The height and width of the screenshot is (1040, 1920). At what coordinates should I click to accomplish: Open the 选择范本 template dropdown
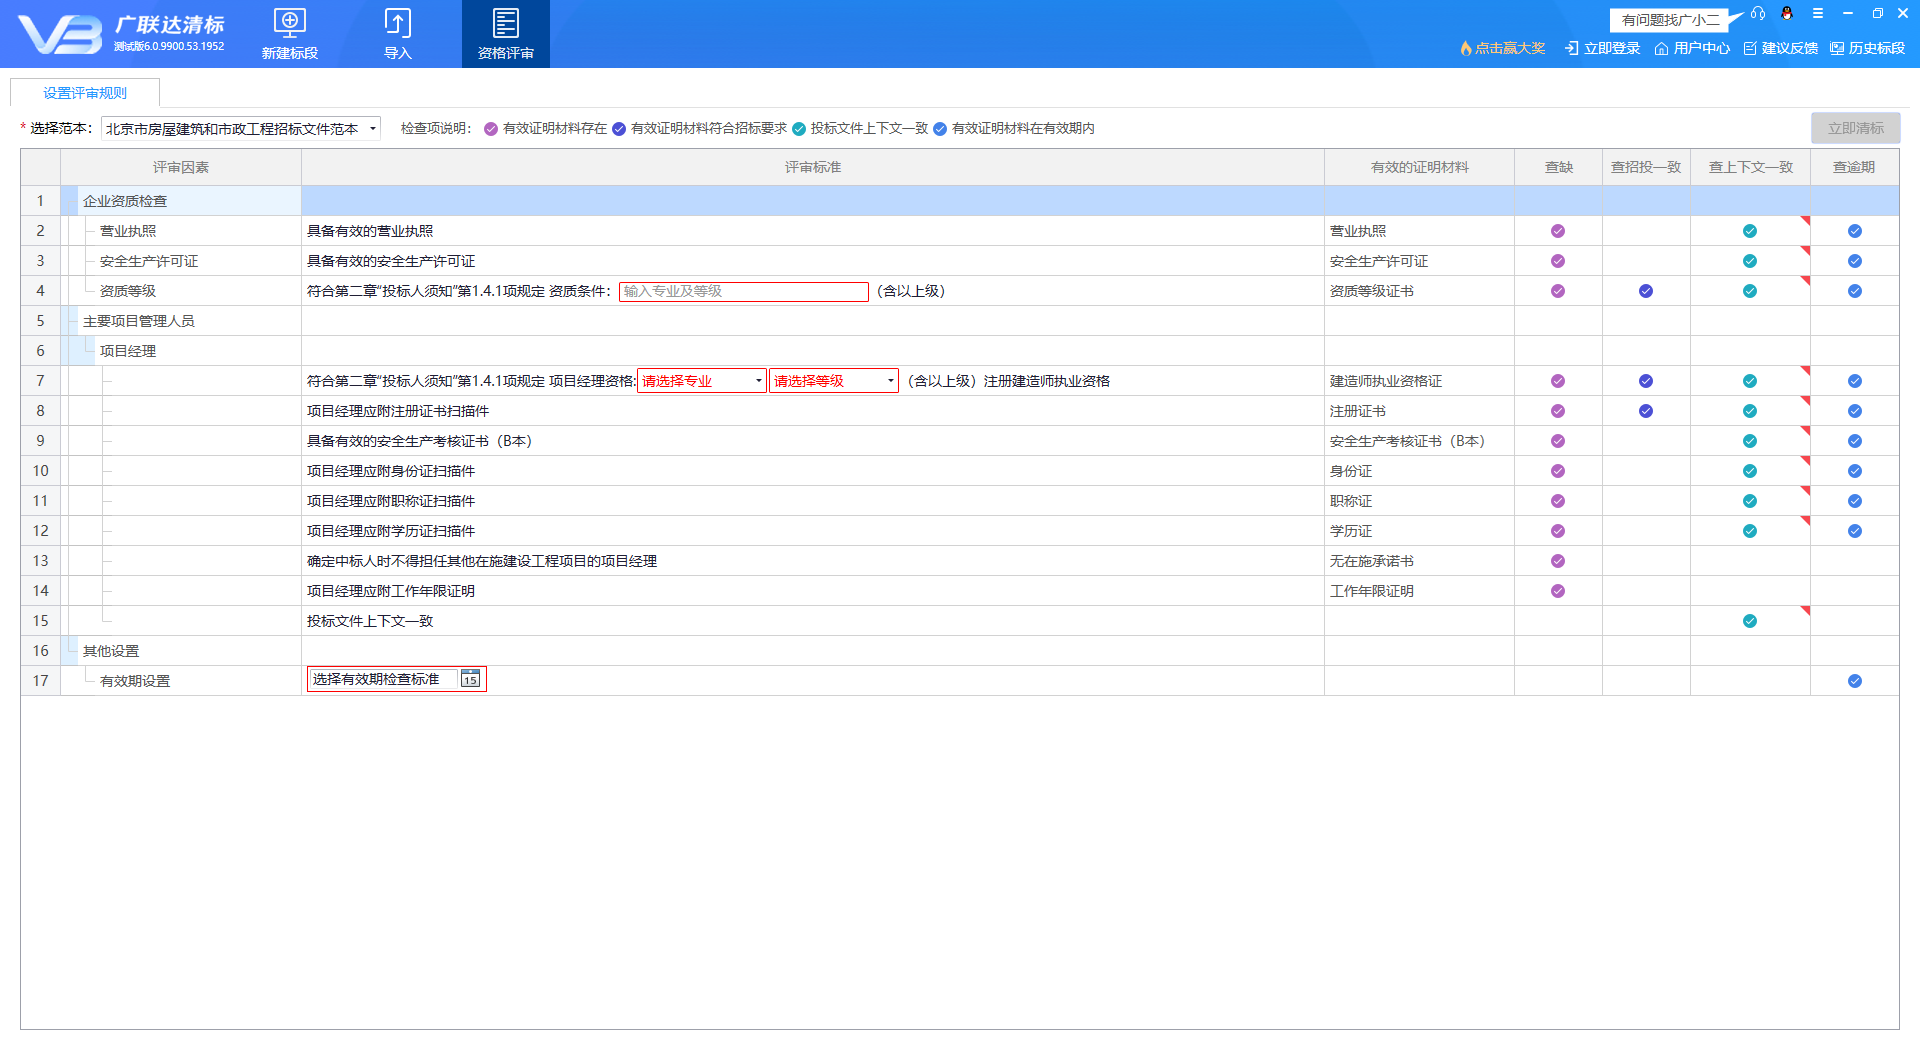pyautogui.click(x=241, y=129)
